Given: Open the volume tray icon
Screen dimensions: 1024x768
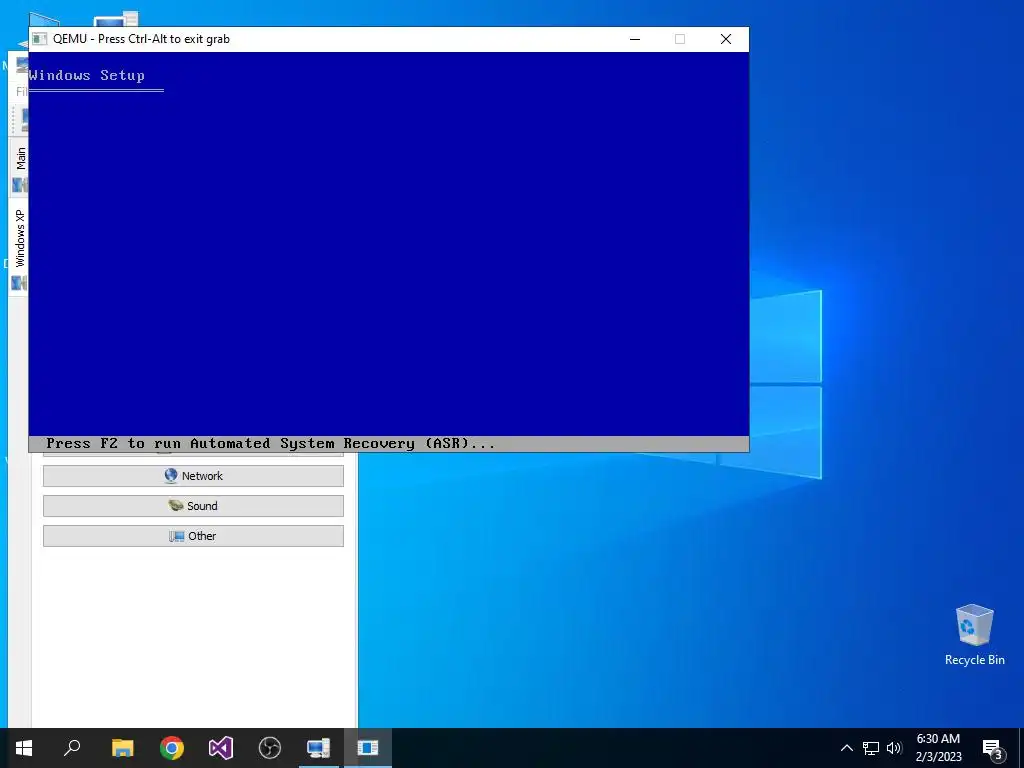Looking at the screenshot, I should [894, 748].
